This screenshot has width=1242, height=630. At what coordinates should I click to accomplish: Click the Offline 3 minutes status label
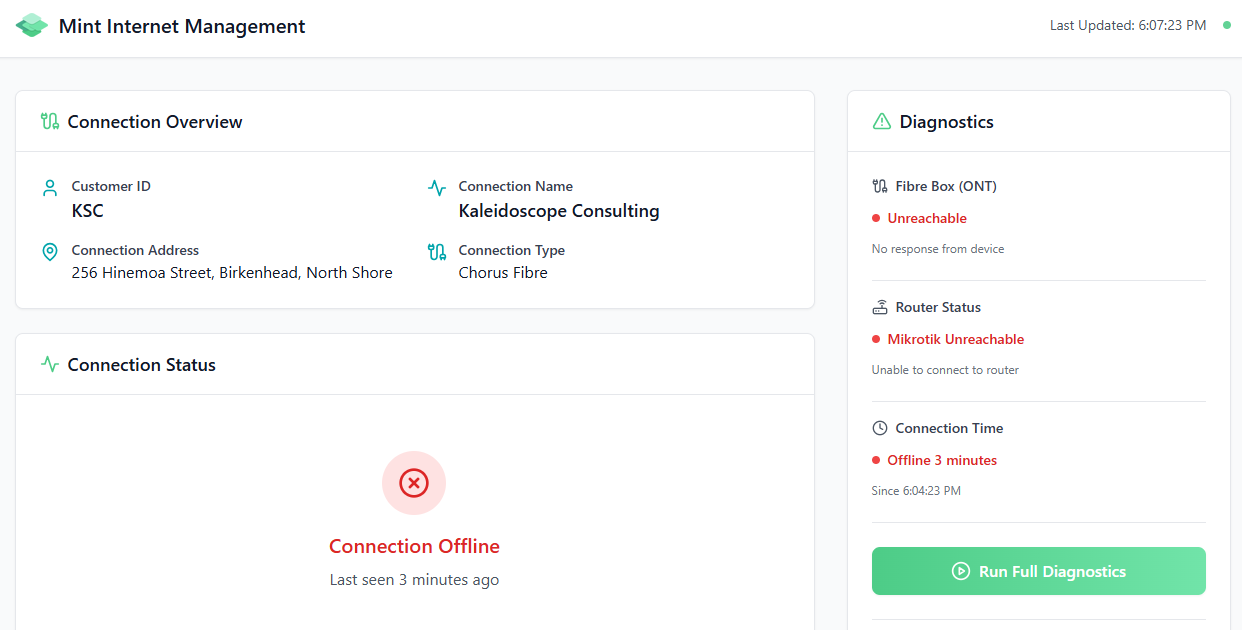941,460
